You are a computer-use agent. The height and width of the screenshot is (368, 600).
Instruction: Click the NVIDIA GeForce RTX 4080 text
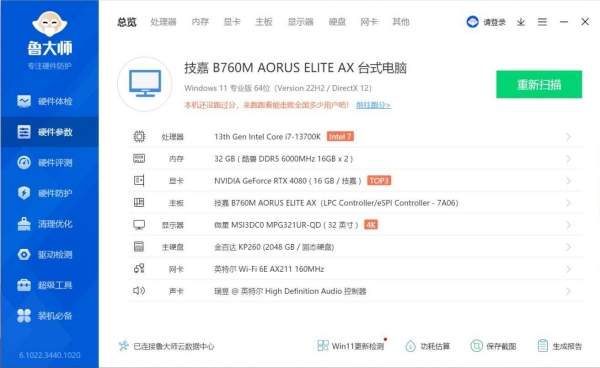pos(288,181)
